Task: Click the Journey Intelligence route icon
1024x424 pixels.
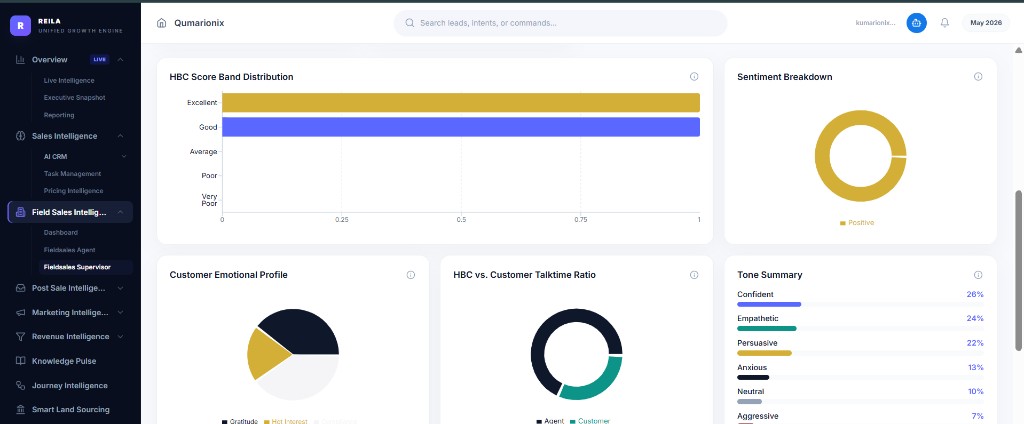Action: (20, 385)
